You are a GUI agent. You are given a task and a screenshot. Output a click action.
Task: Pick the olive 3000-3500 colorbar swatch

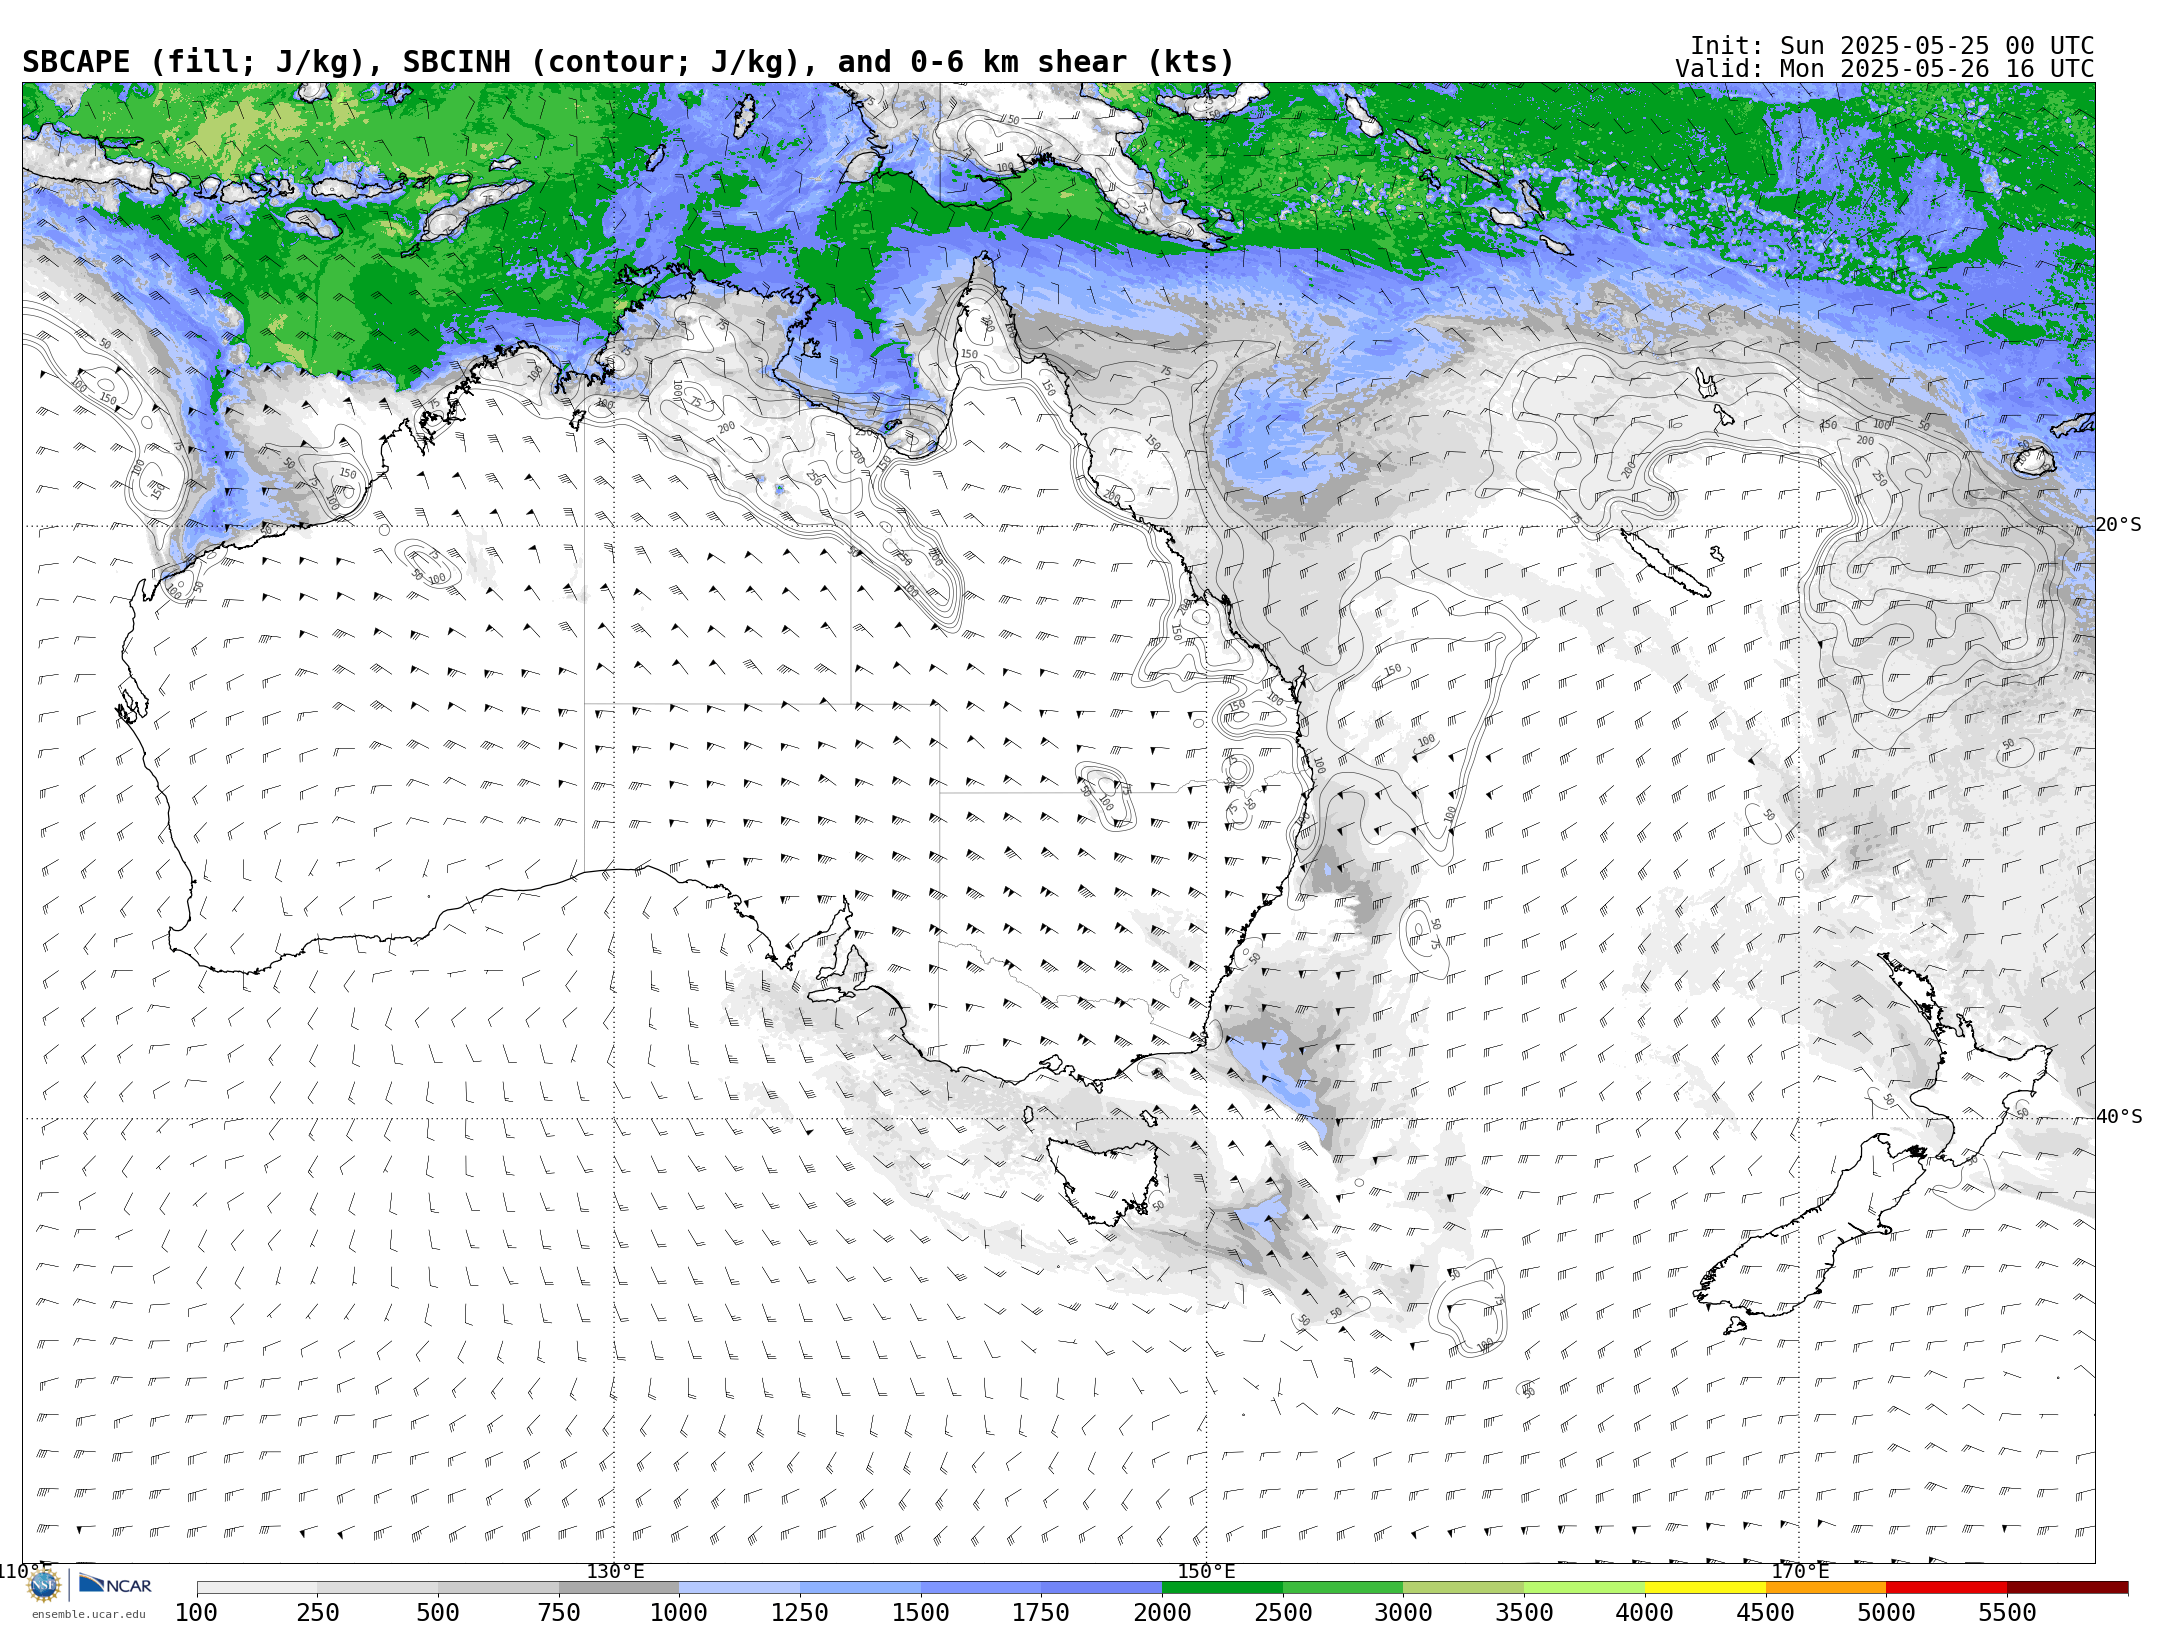(1463, 1588)
